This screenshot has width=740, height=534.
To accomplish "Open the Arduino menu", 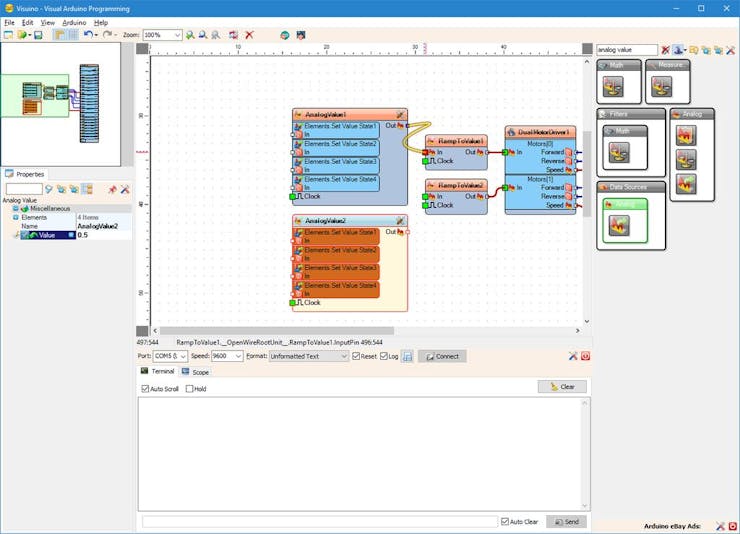I will 74,22.
